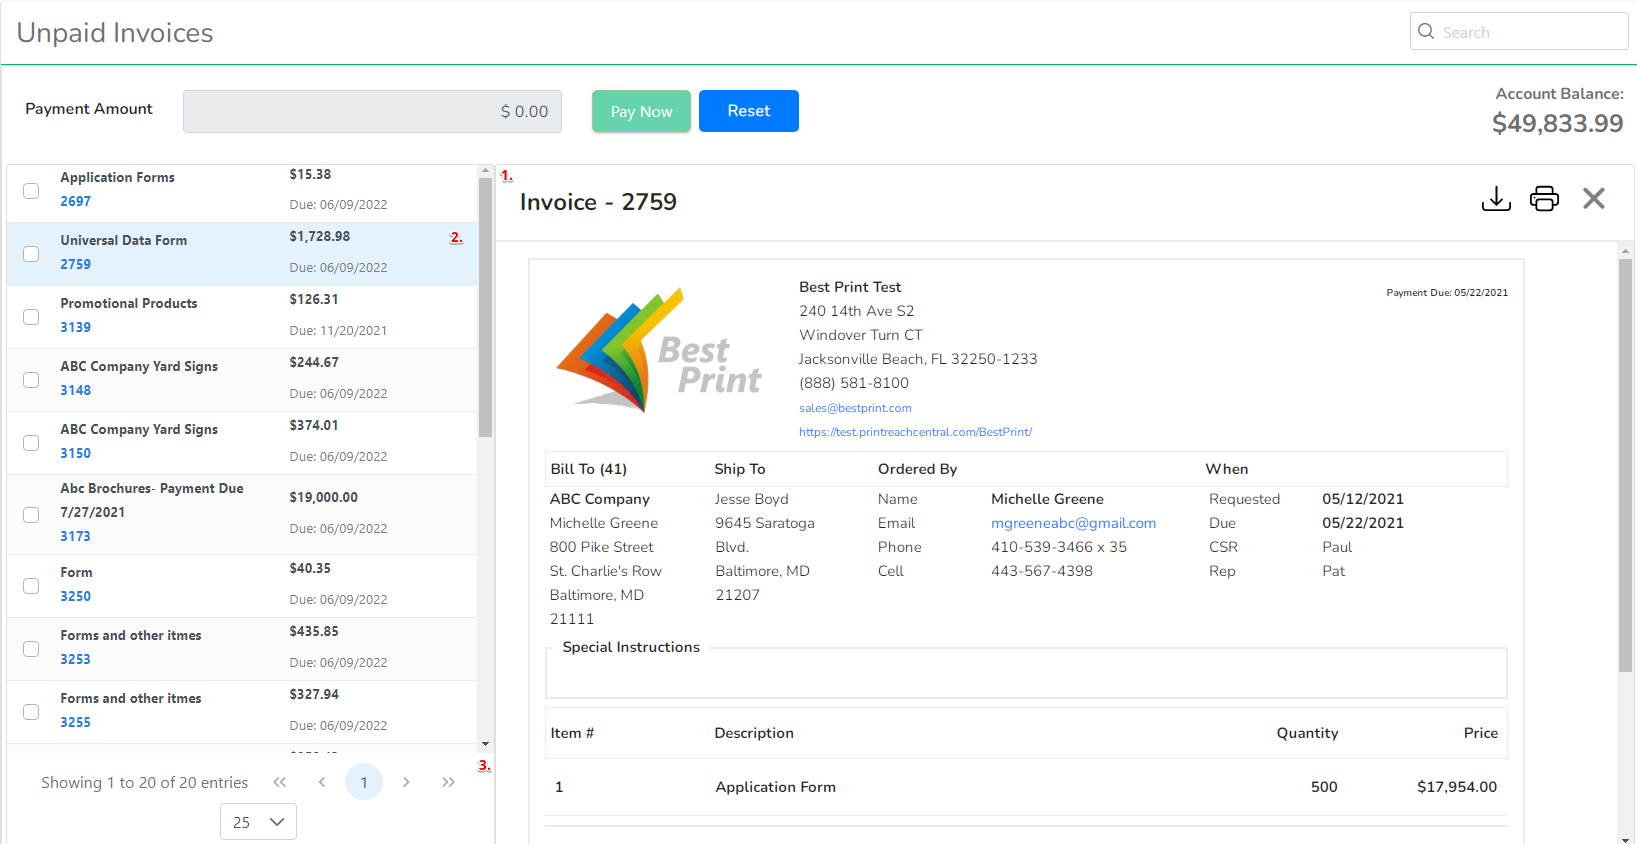Click the Universal Data Form title
Image resolution: width=1637 pixels, height=844 pixels.
[123, 240]
